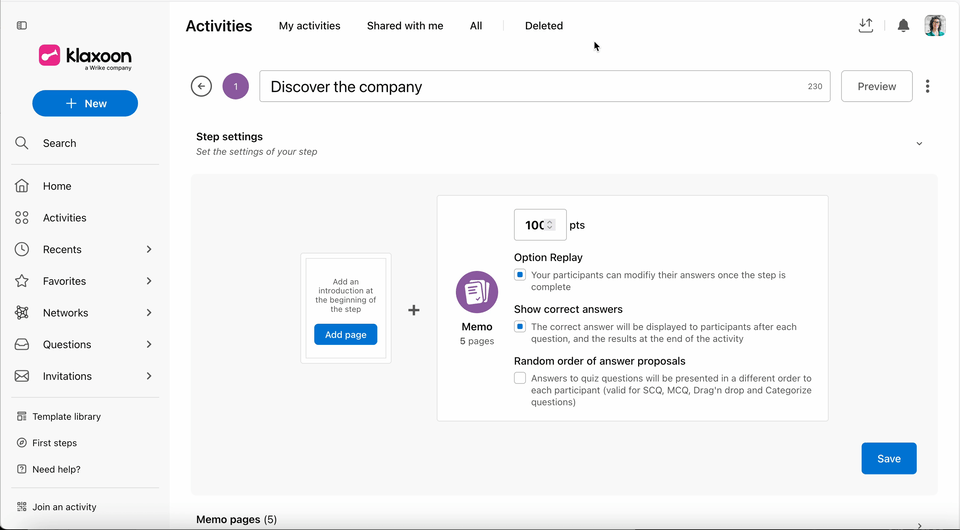Open the user profile avatar

tap(935, 26)
